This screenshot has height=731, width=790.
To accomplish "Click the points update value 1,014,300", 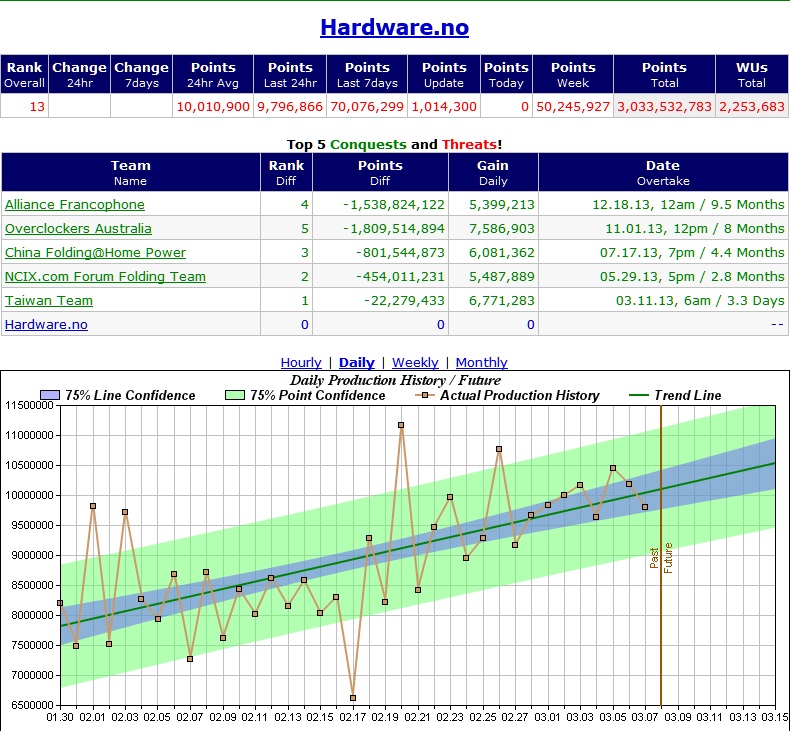I will coord(444,107).
